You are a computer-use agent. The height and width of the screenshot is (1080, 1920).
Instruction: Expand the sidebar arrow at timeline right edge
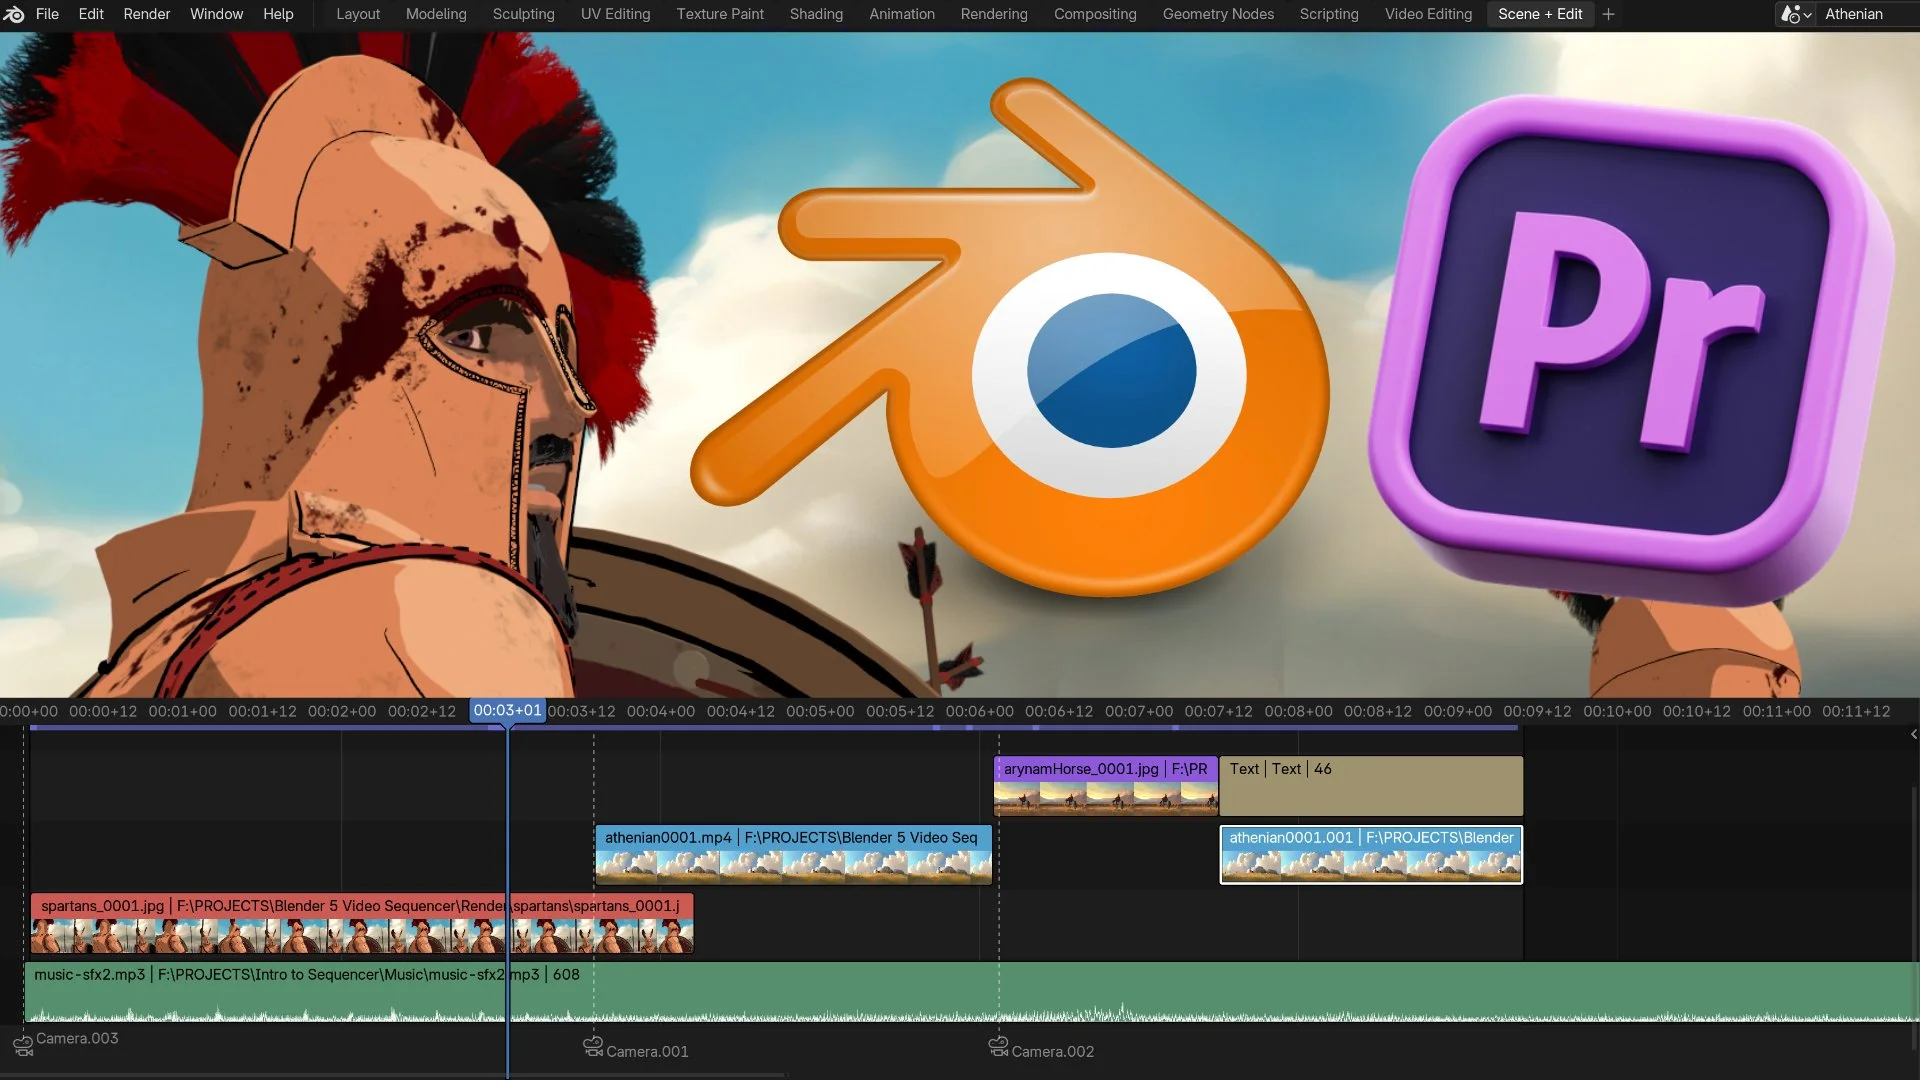[x=1913, y=734]
